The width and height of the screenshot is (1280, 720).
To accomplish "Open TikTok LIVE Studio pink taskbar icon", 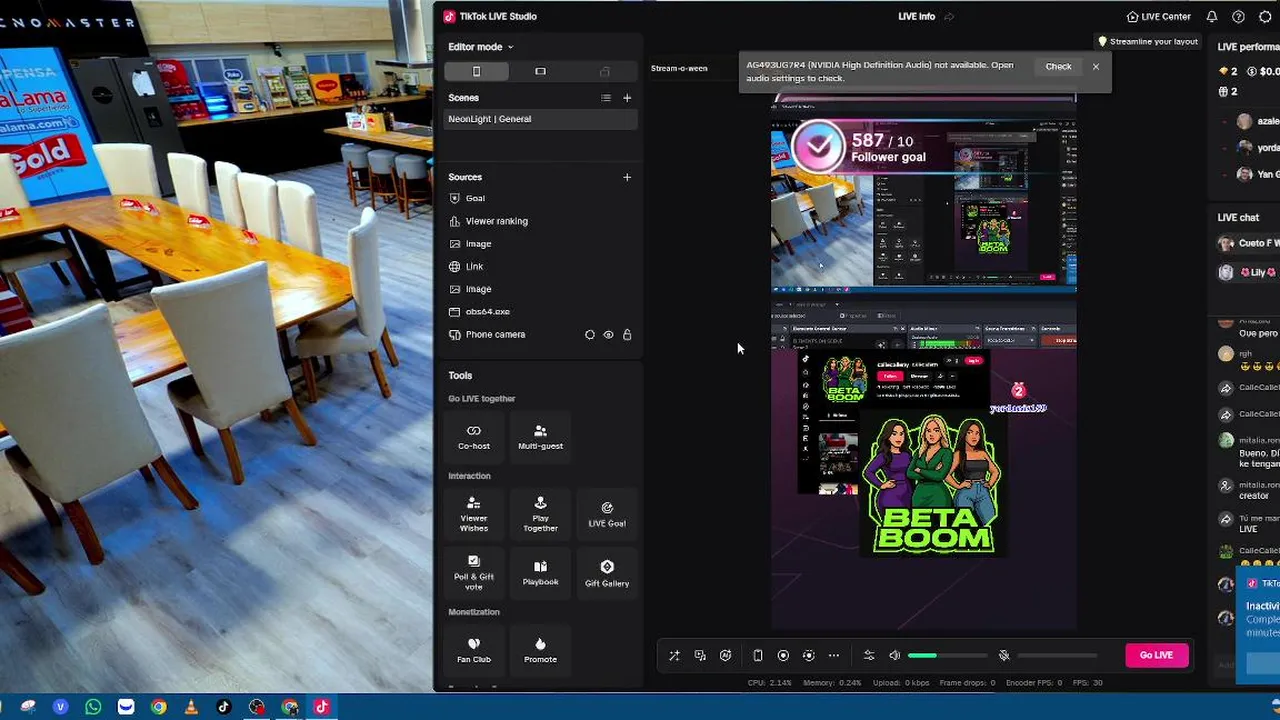I will coord(321,707).
